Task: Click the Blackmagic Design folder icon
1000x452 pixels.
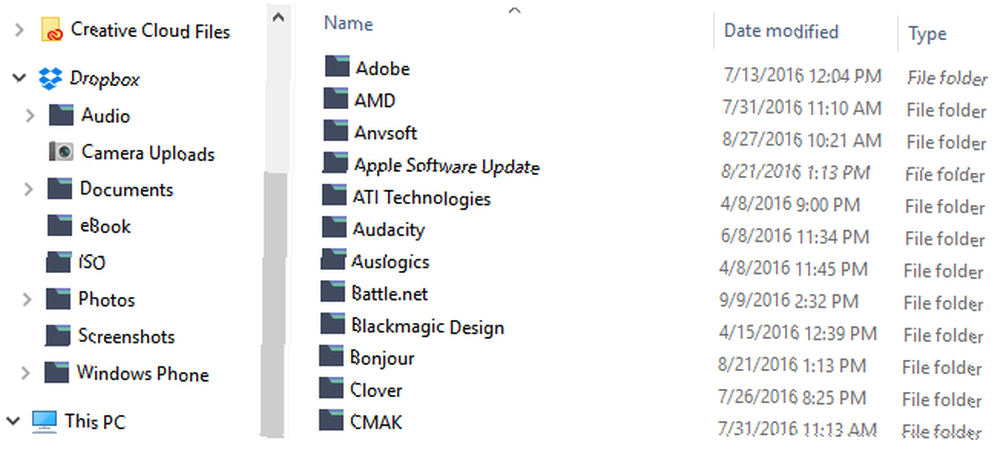Action: [333, 324]
